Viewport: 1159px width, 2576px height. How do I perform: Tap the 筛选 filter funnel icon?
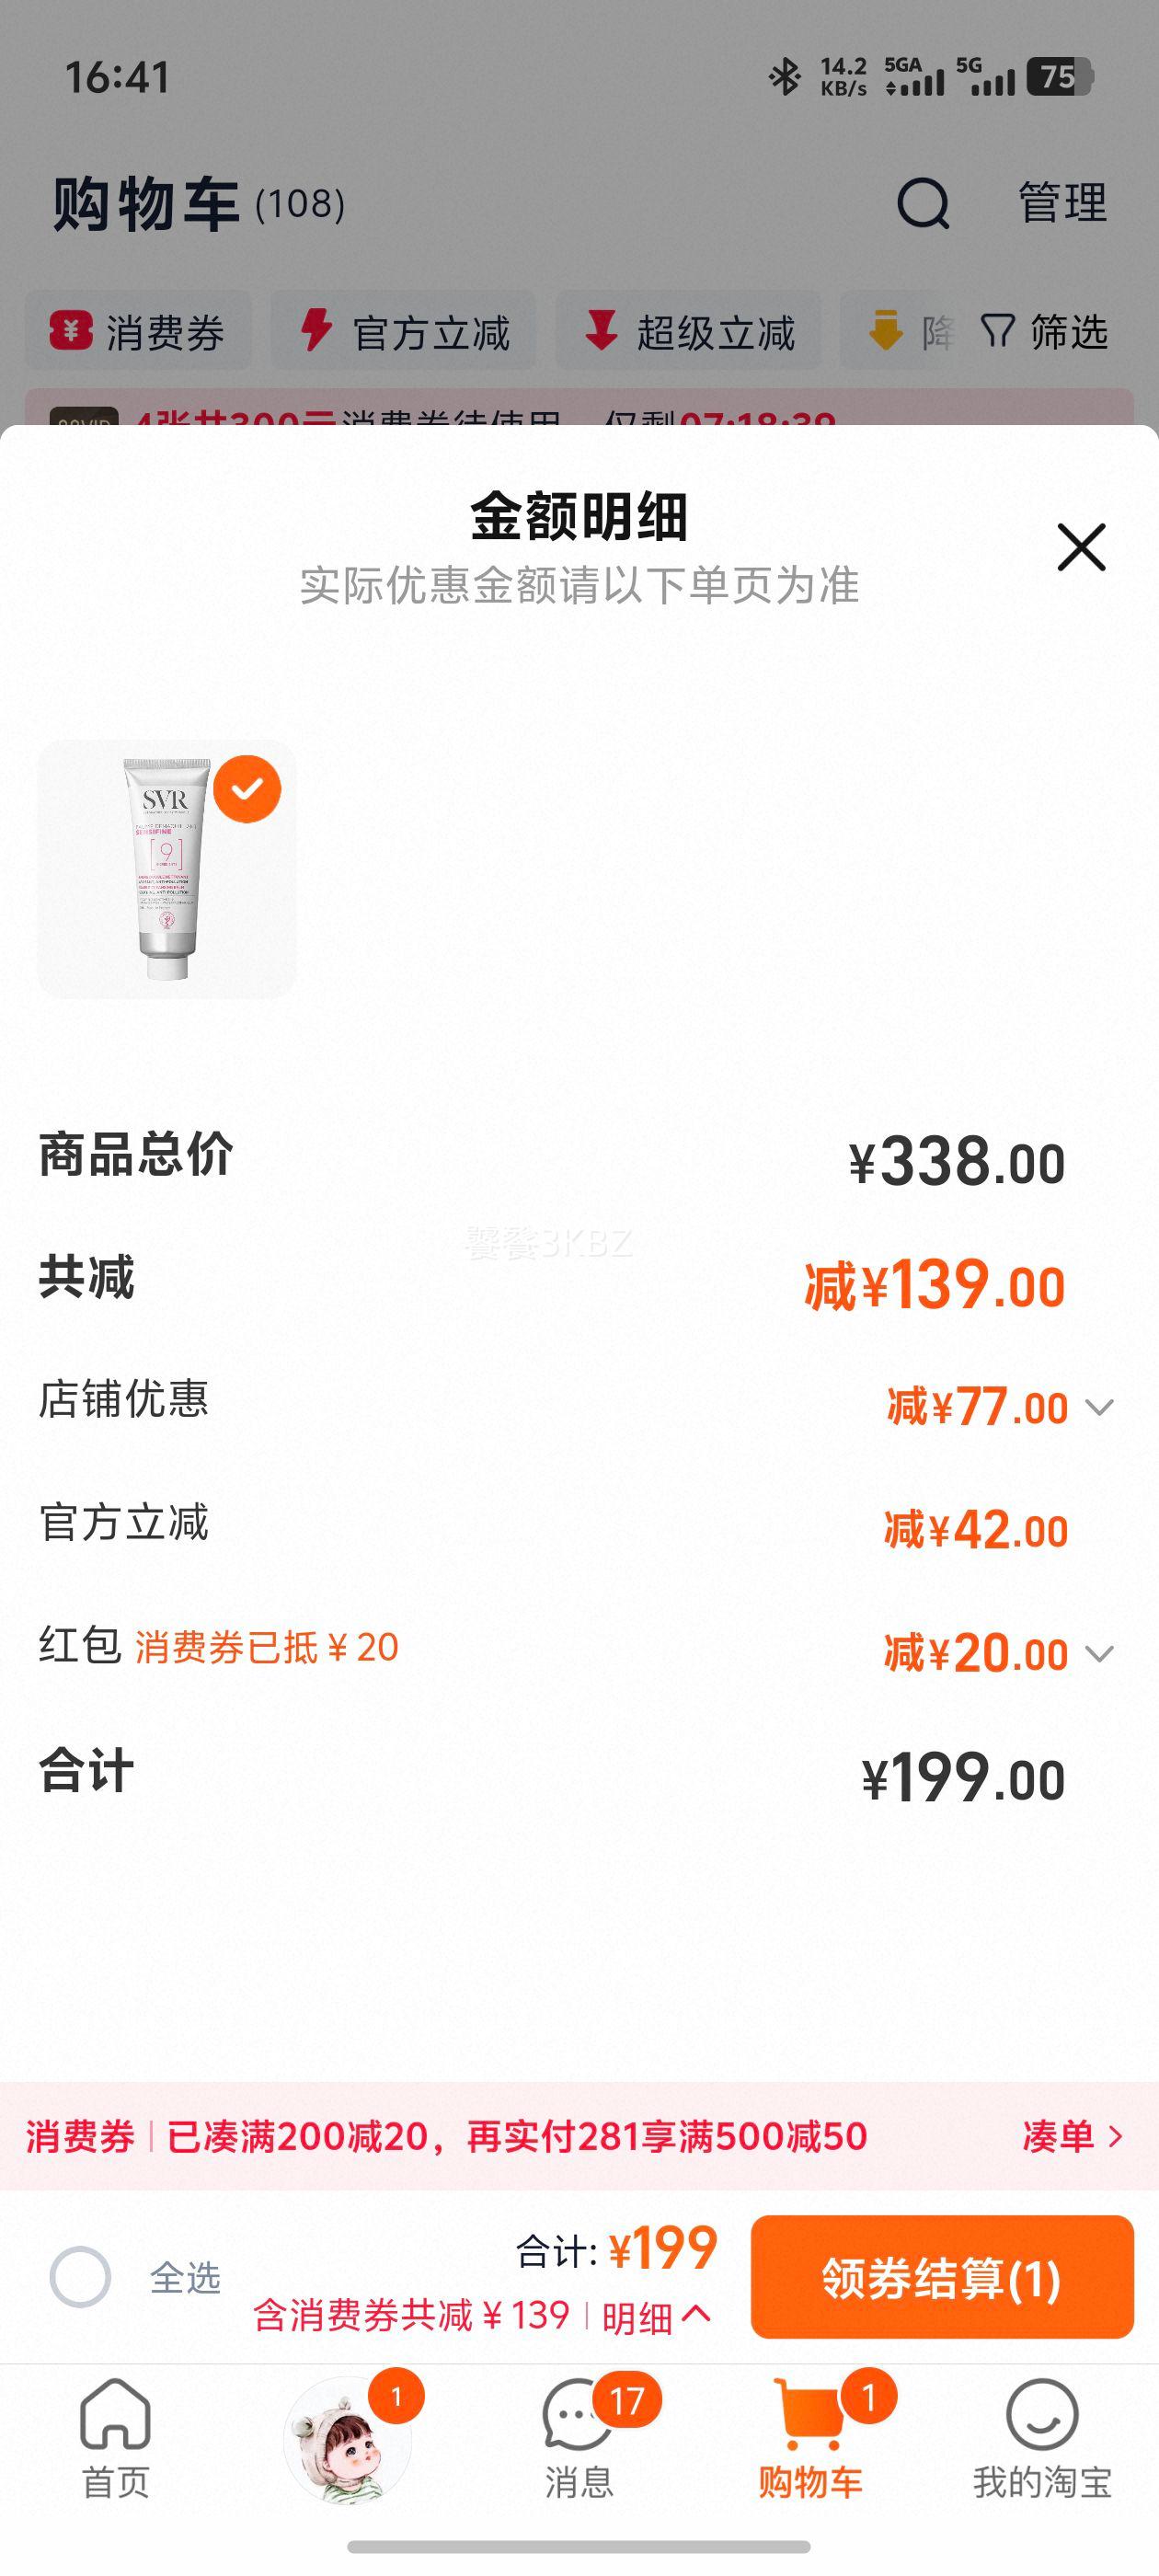click(x=997, y=332)
